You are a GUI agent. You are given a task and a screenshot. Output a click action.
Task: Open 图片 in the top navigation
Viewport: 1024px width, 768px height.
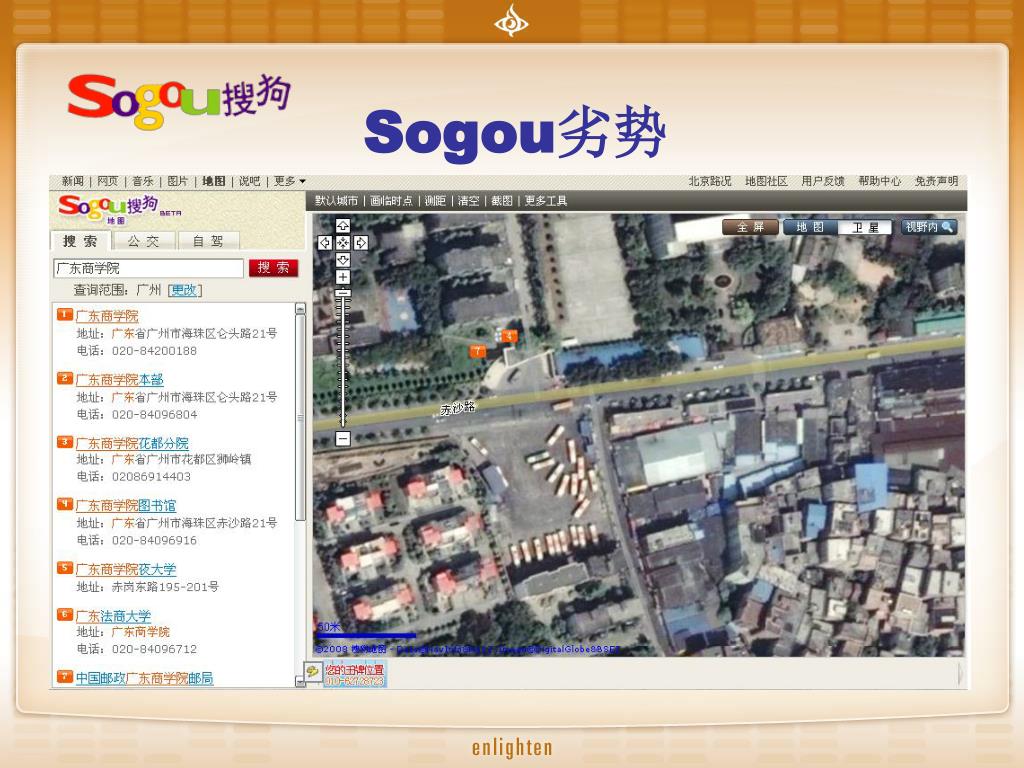[178, 181]
